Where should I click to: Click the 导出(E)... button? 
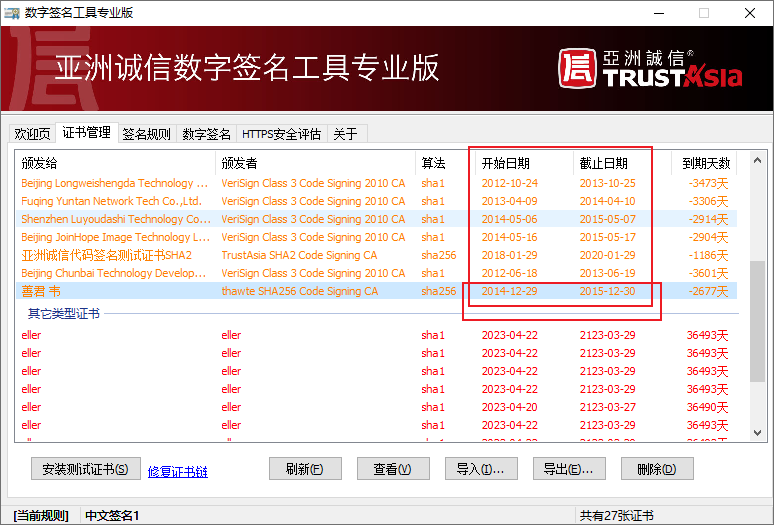(x=569, y=469)
